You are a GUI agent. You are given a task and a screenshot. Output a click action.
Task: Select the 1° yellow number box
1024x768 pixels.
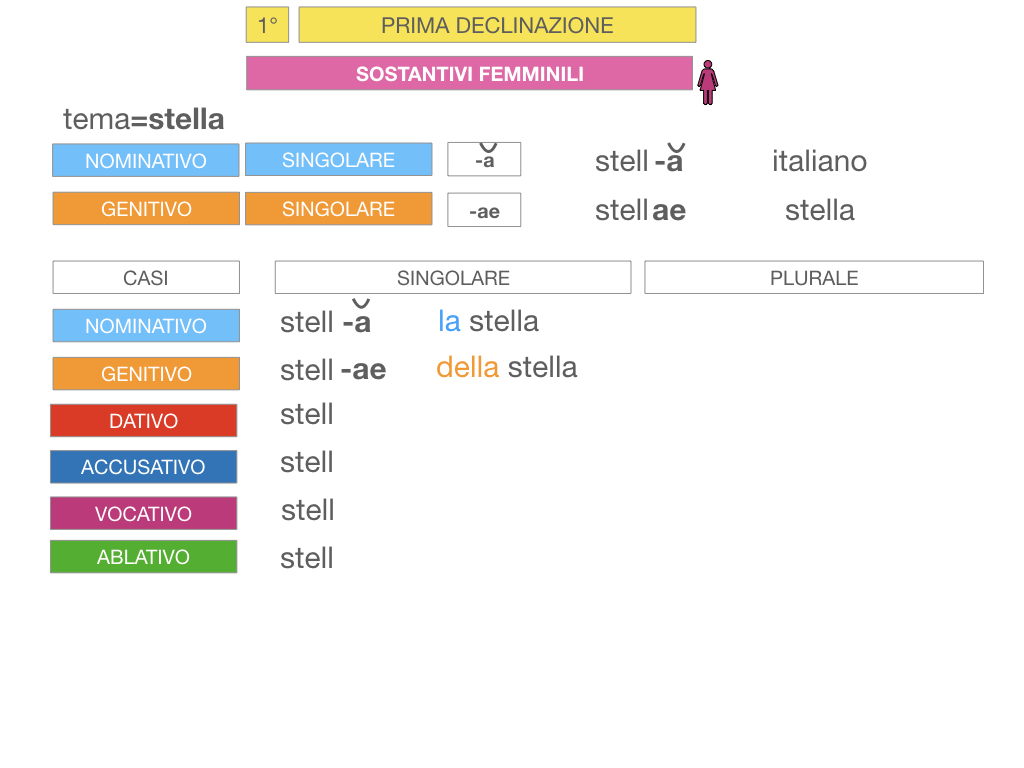click(267, 25)
